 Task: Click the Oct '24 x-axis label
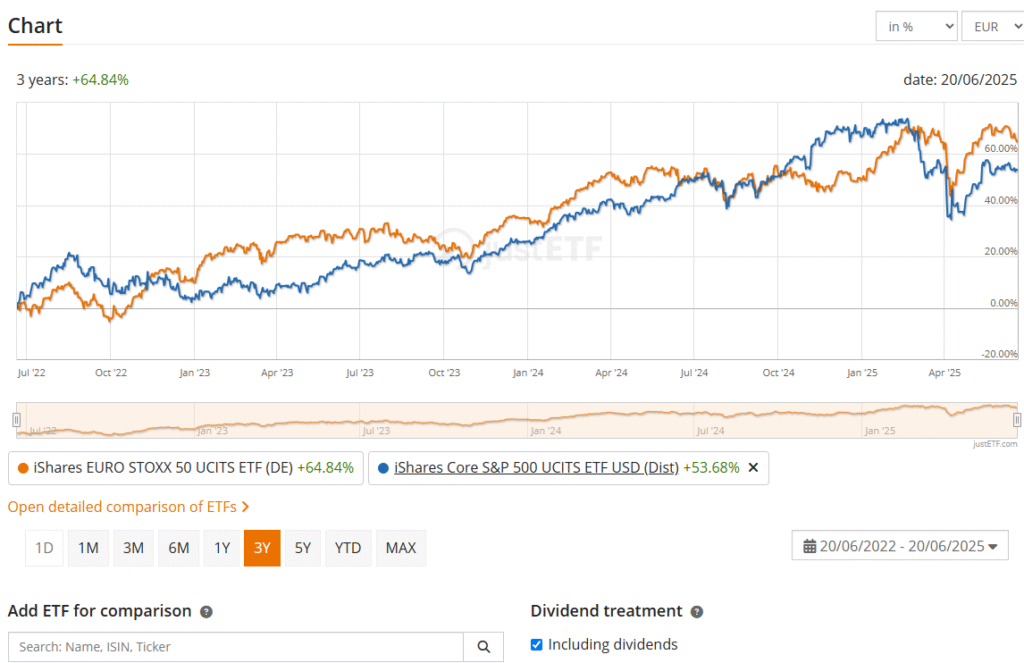[x=778, y=372]
